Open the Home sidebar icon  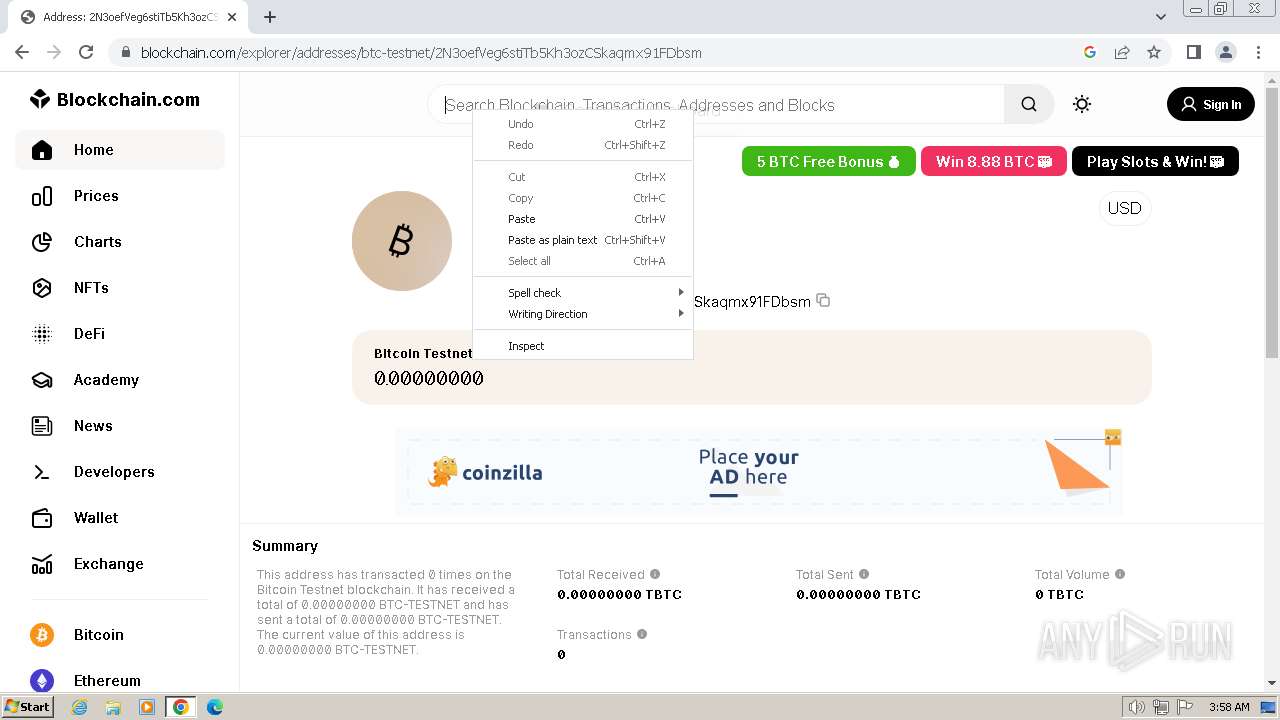(x=42, y=150)
